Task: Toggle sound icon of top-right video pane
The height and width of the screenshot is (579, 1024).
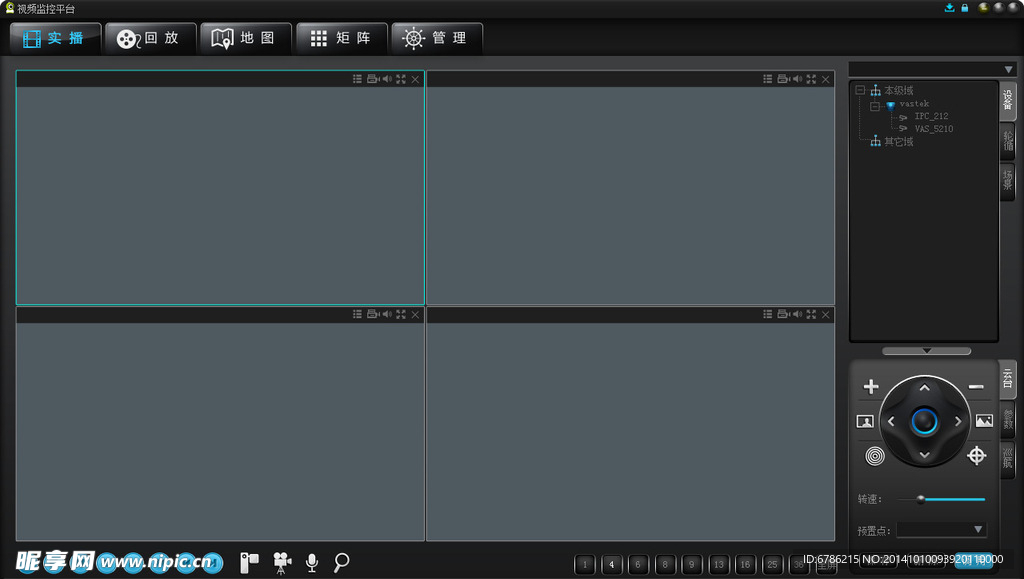Action: (x=797, y=79)
